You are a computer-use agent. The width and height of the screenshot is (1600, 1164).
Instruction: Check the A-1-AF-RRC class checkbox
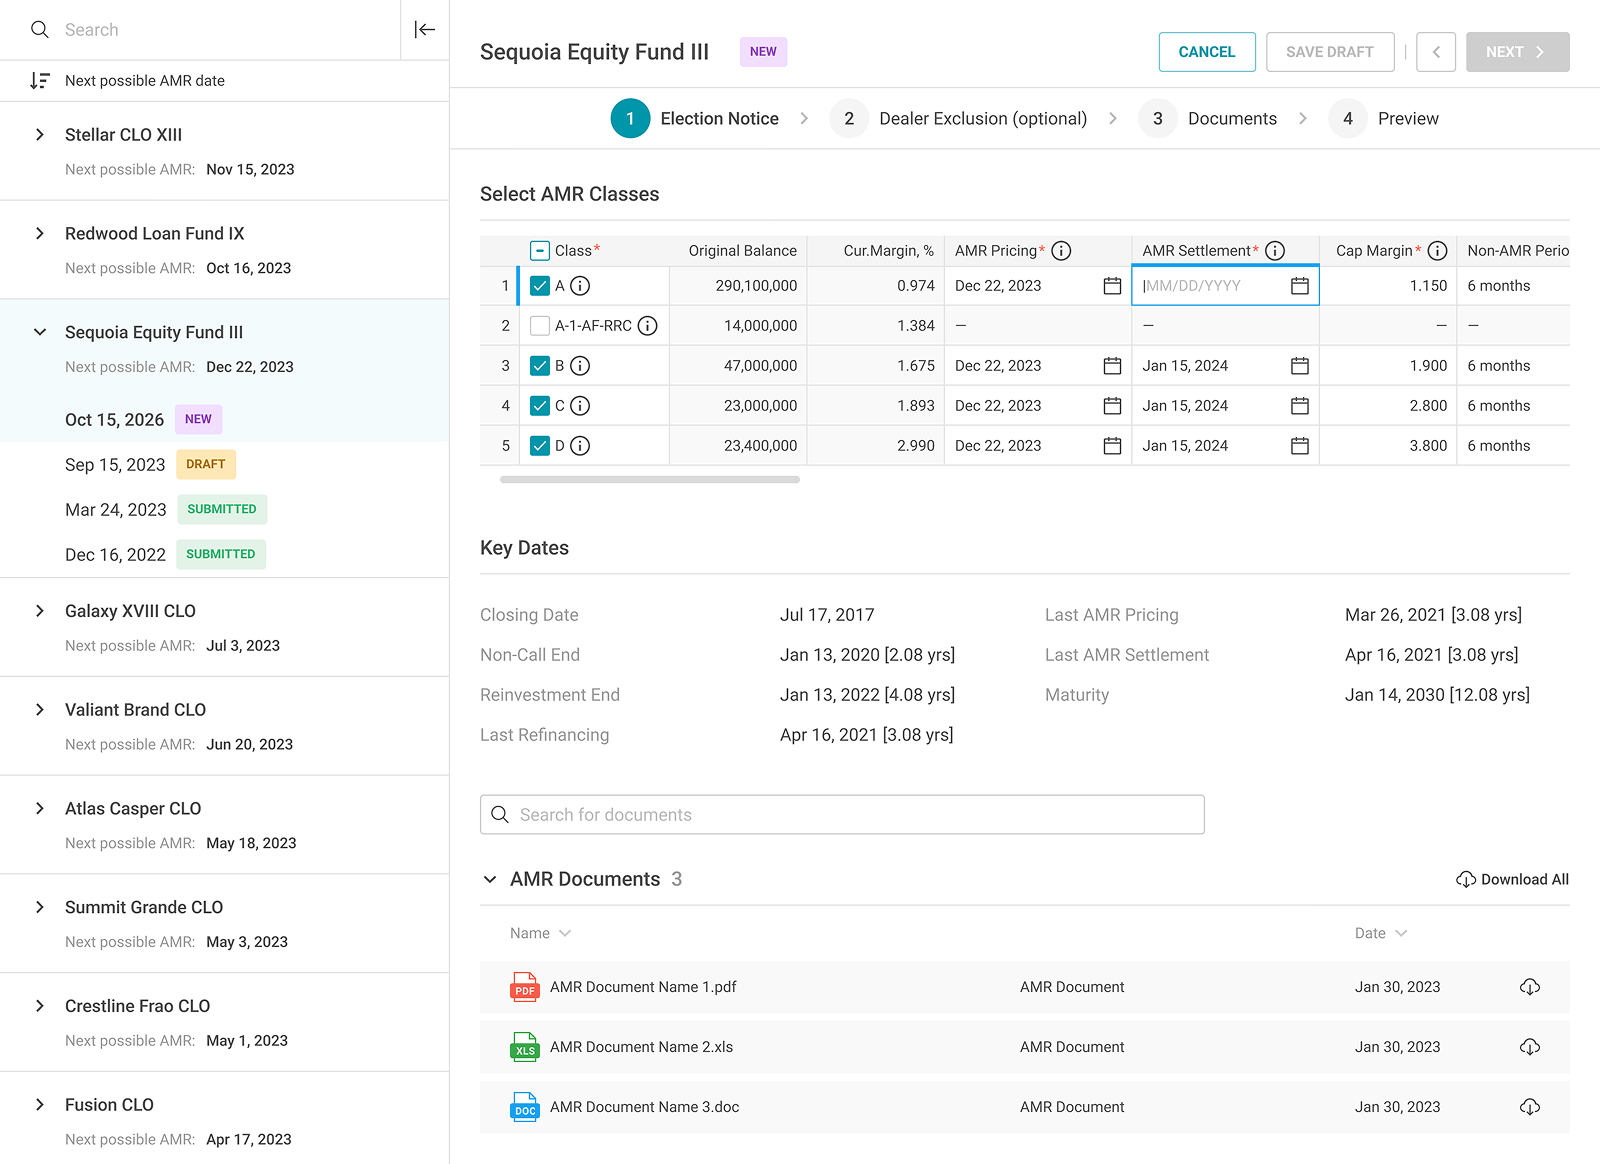(540, 326)
